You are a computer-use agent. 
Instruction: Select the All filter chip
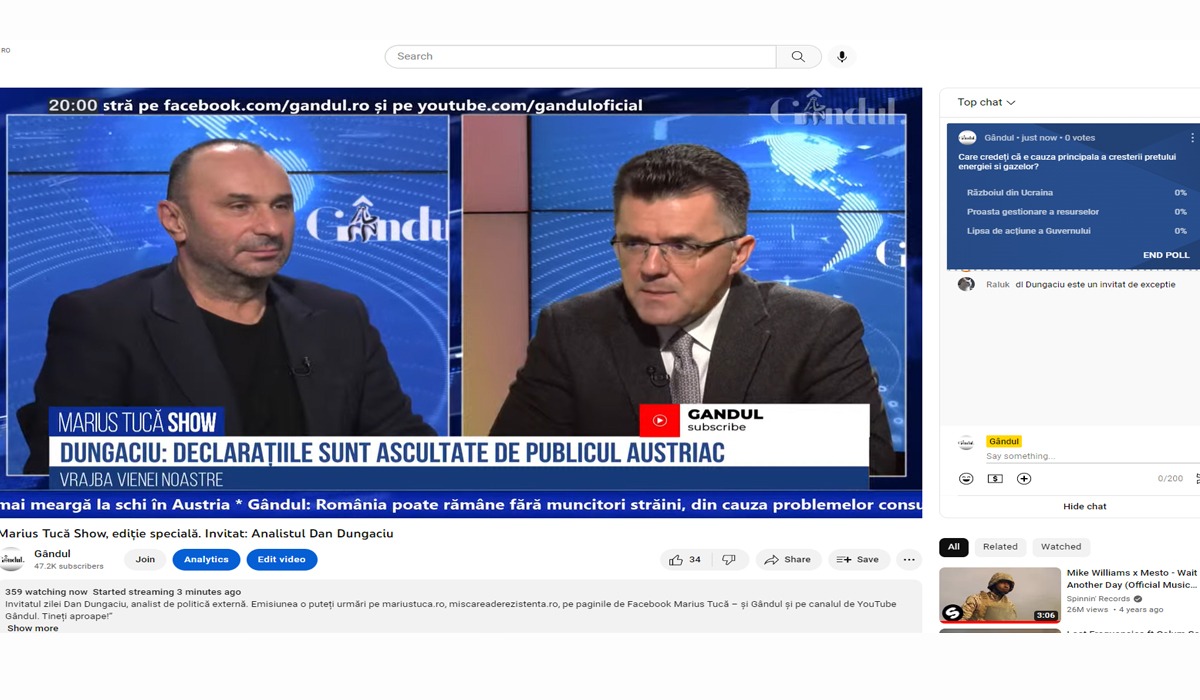pos(954,547)
